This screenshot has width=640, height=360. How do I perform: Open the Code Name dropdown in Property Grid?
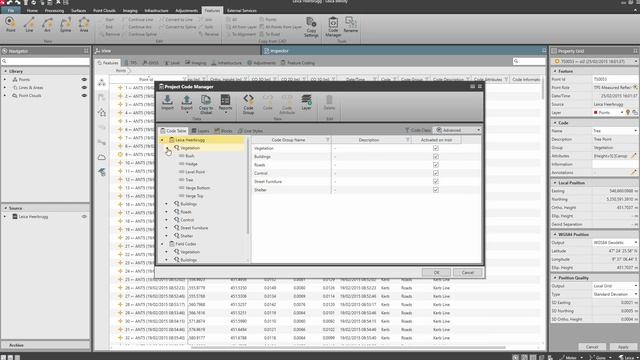[x=636, y=131]
